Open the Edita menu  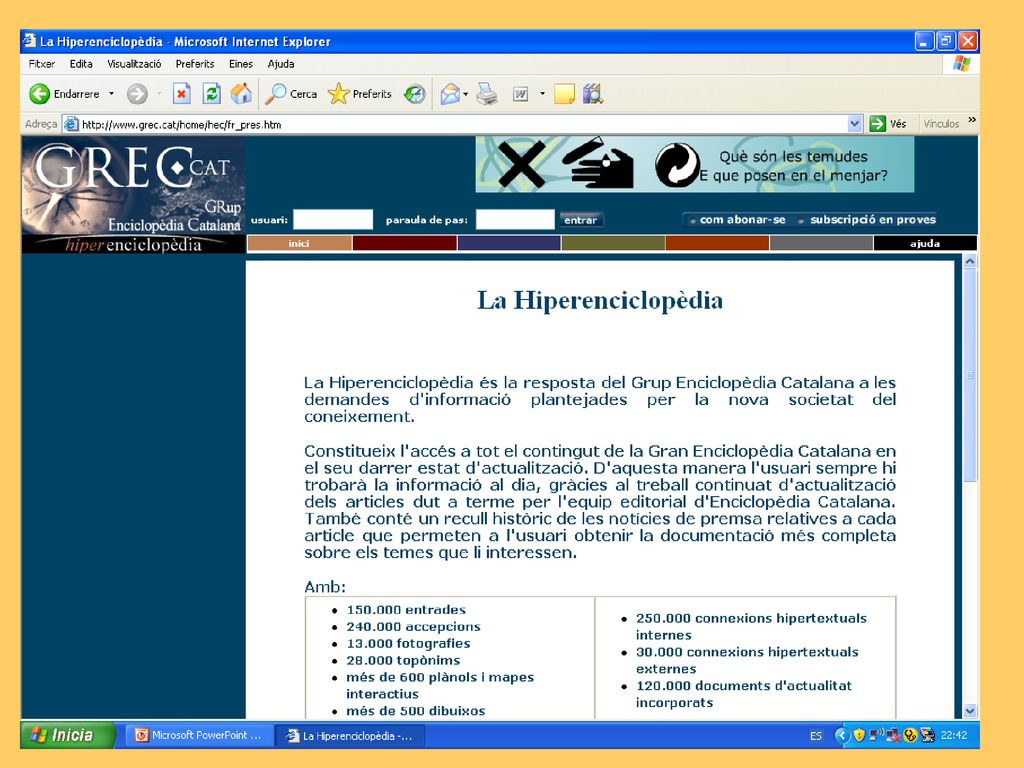click(81, 64)
